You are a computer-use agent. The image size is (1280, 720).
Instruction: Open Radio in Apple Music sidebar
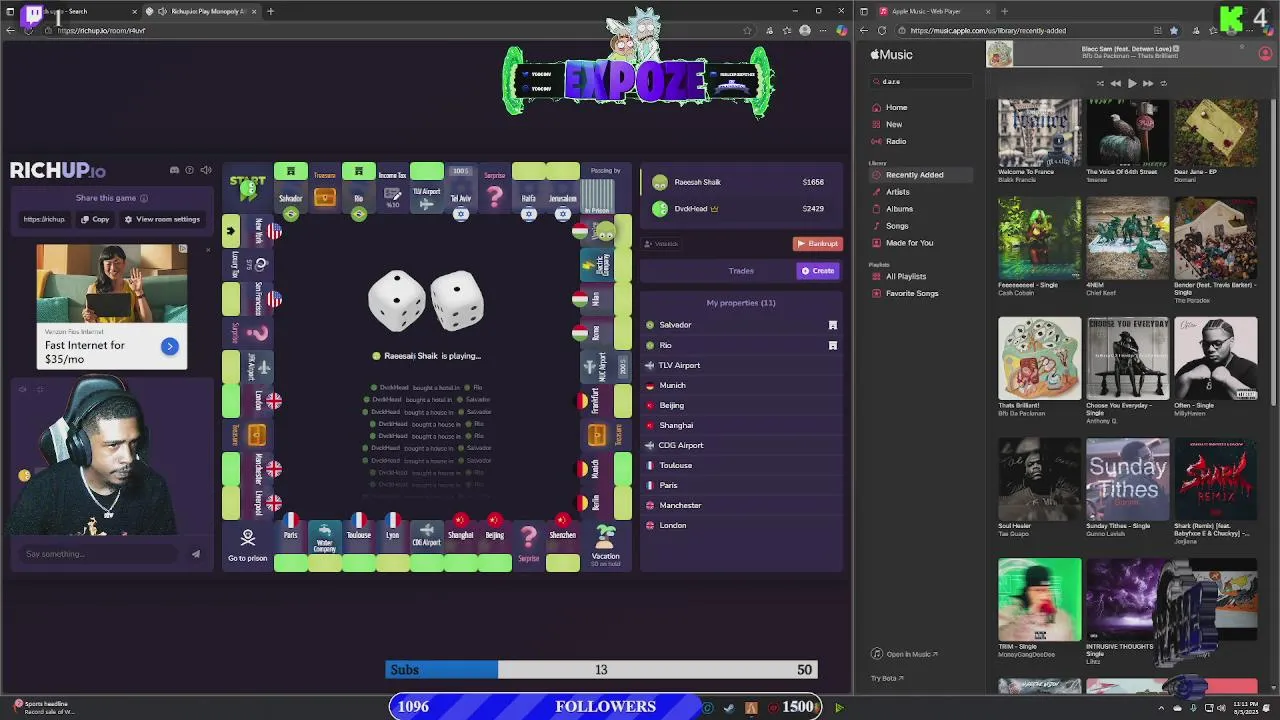[896, 141]
